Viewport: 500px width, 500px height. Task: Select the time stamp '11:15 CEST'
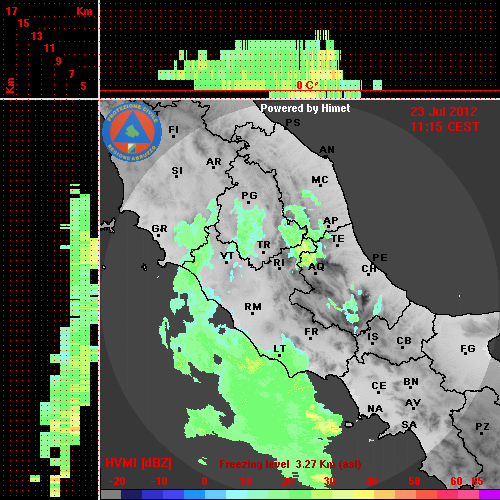click(445, 127)
